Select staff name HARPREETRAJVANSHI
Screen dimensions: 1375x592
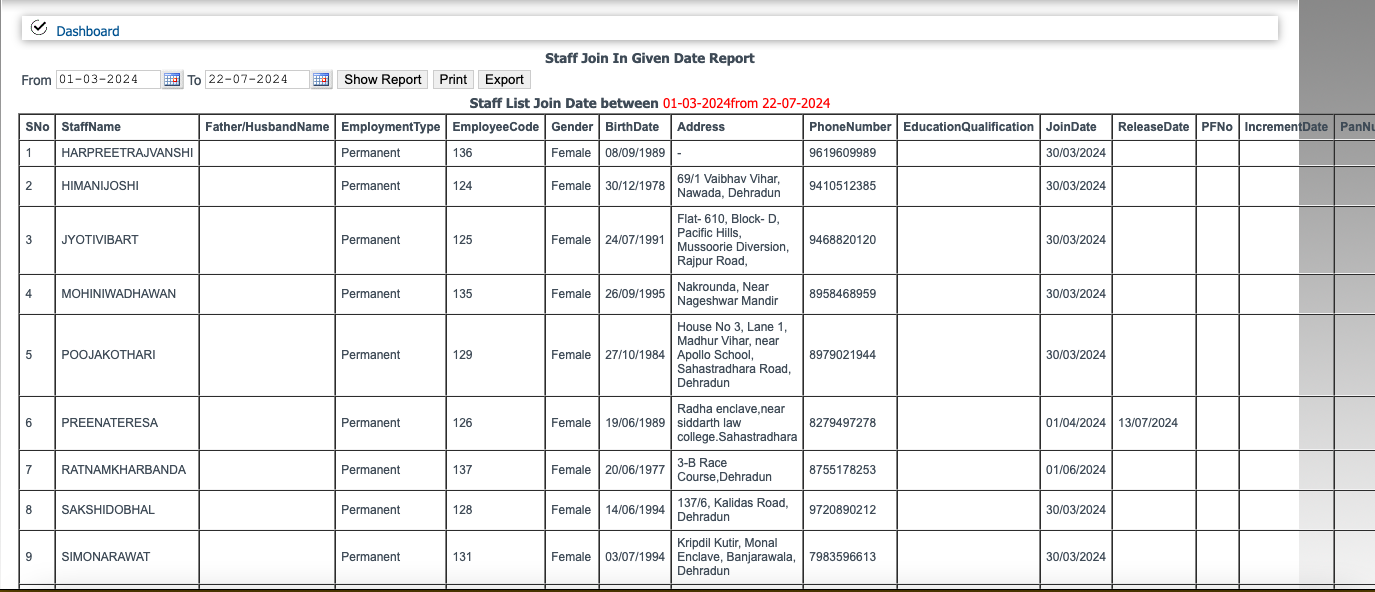(127, 153)
